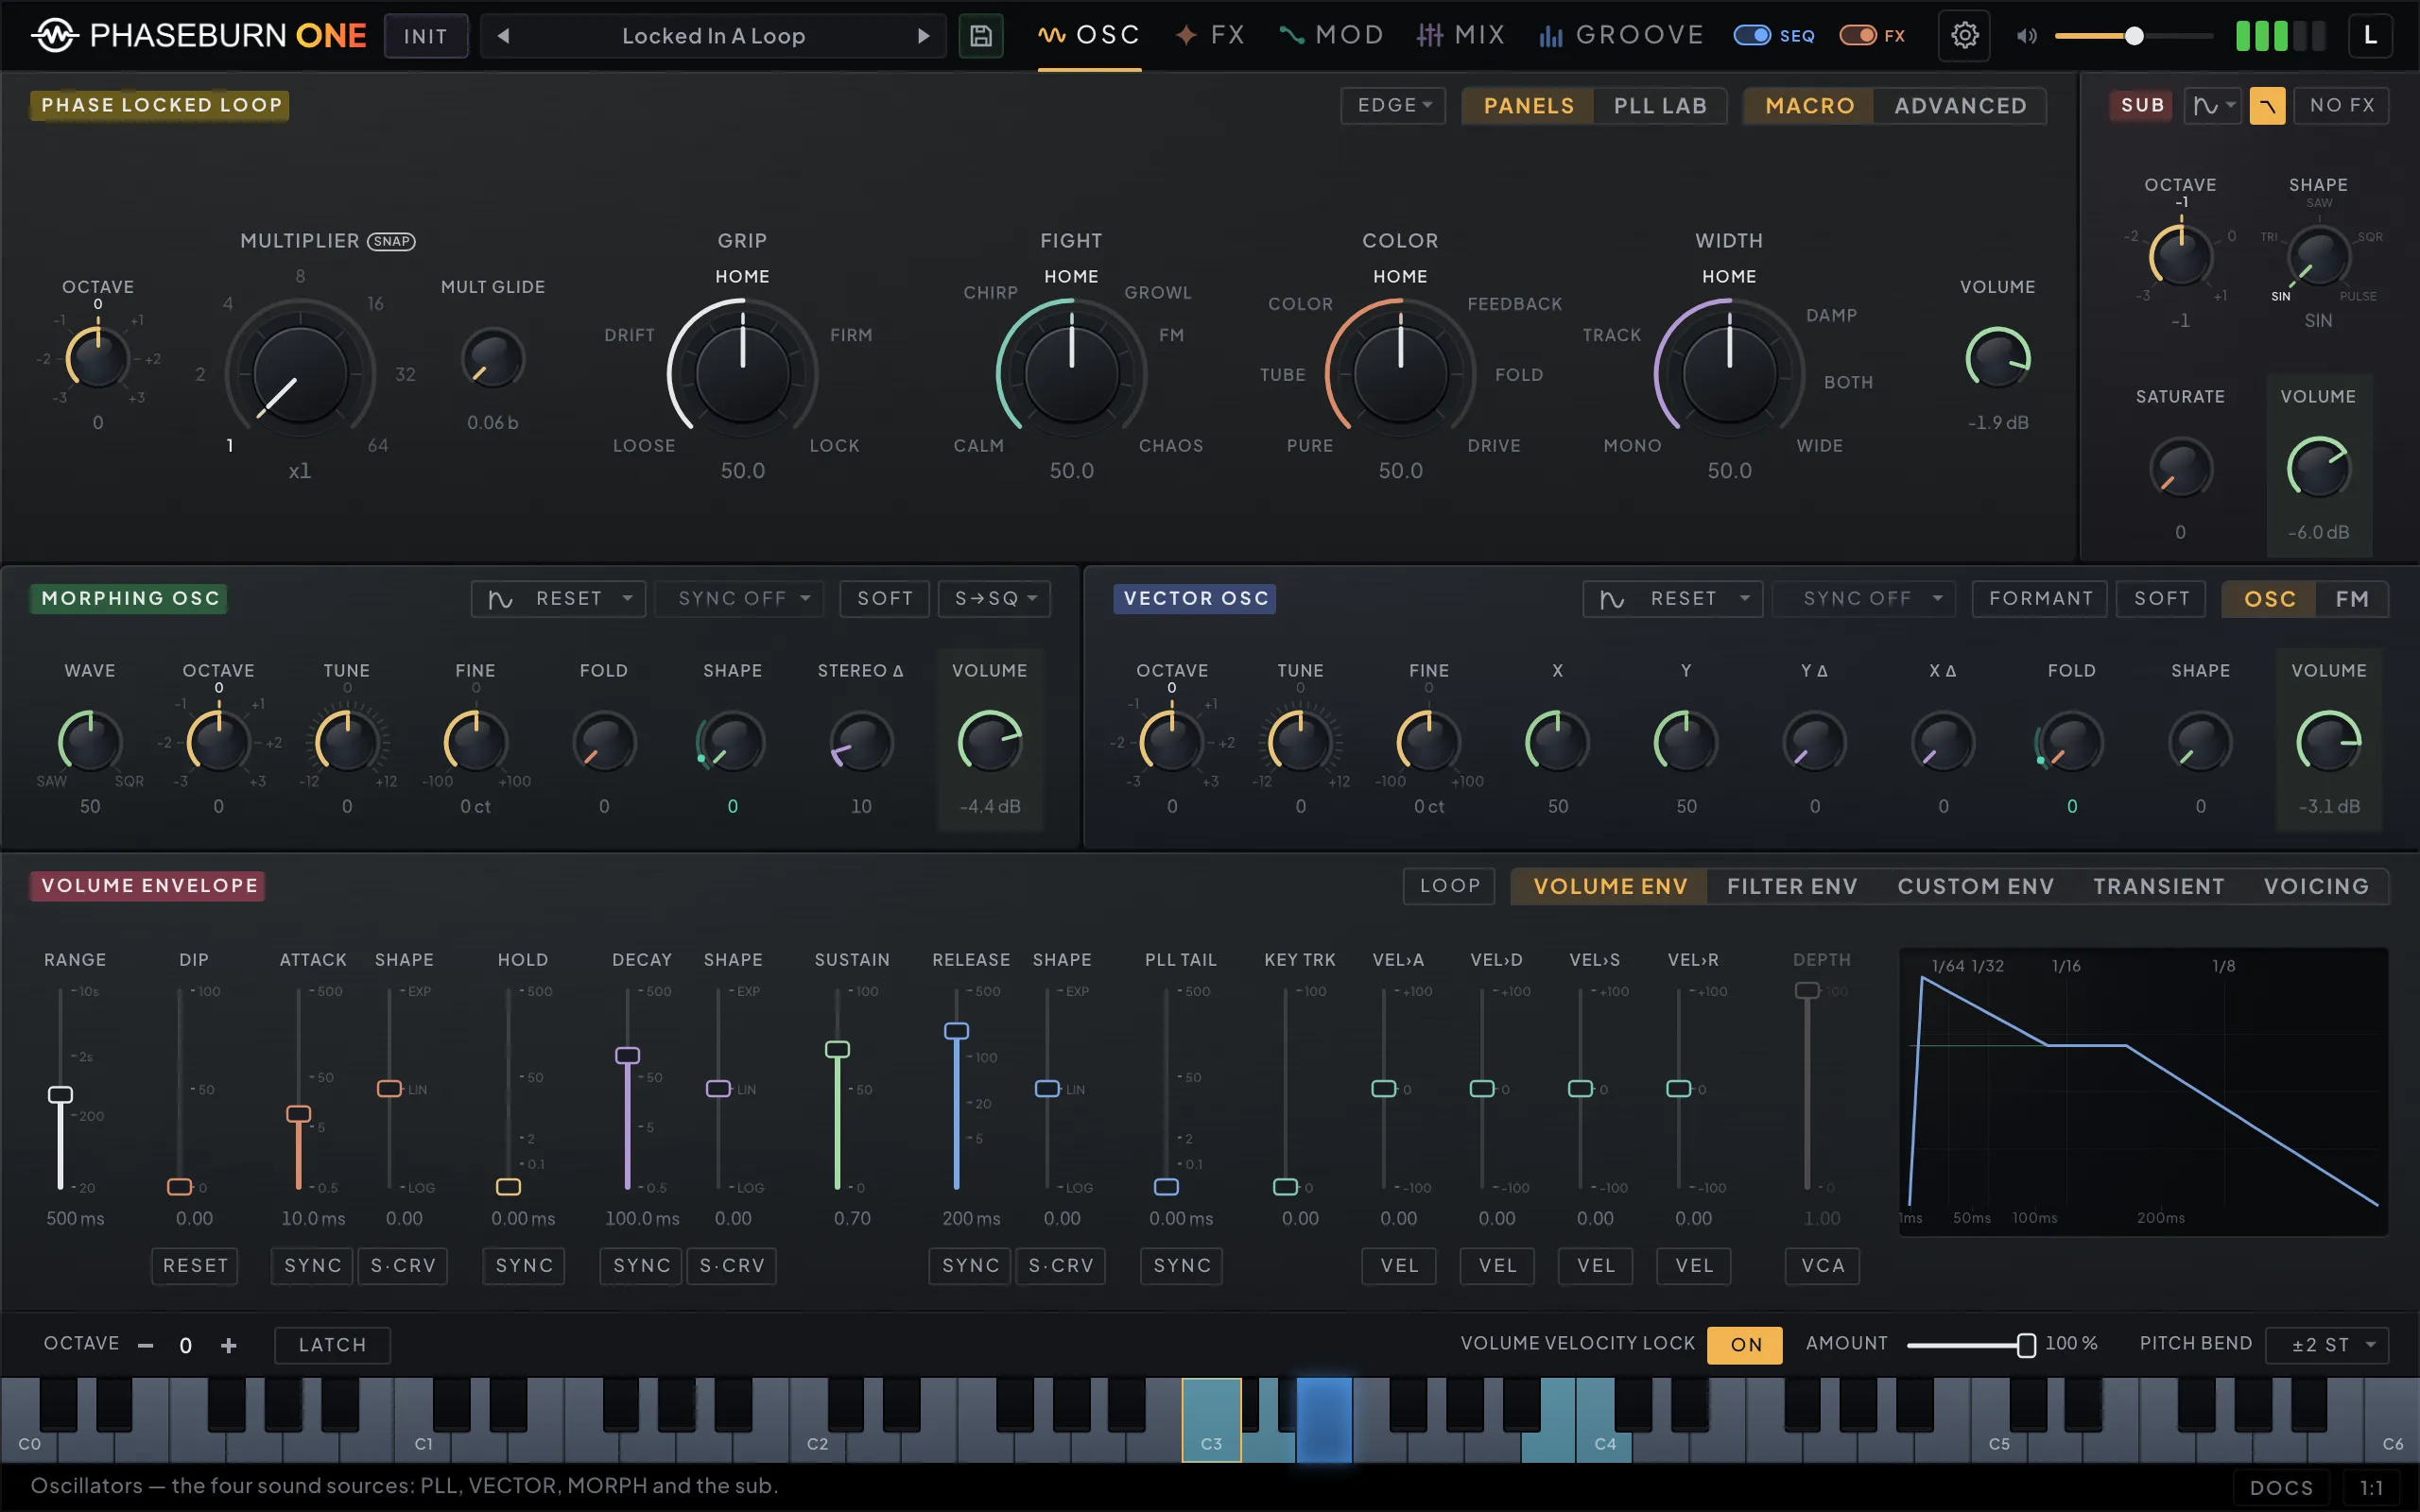
Task: Toggle the SEQ switch
Action: click(x=1752, y=36)
